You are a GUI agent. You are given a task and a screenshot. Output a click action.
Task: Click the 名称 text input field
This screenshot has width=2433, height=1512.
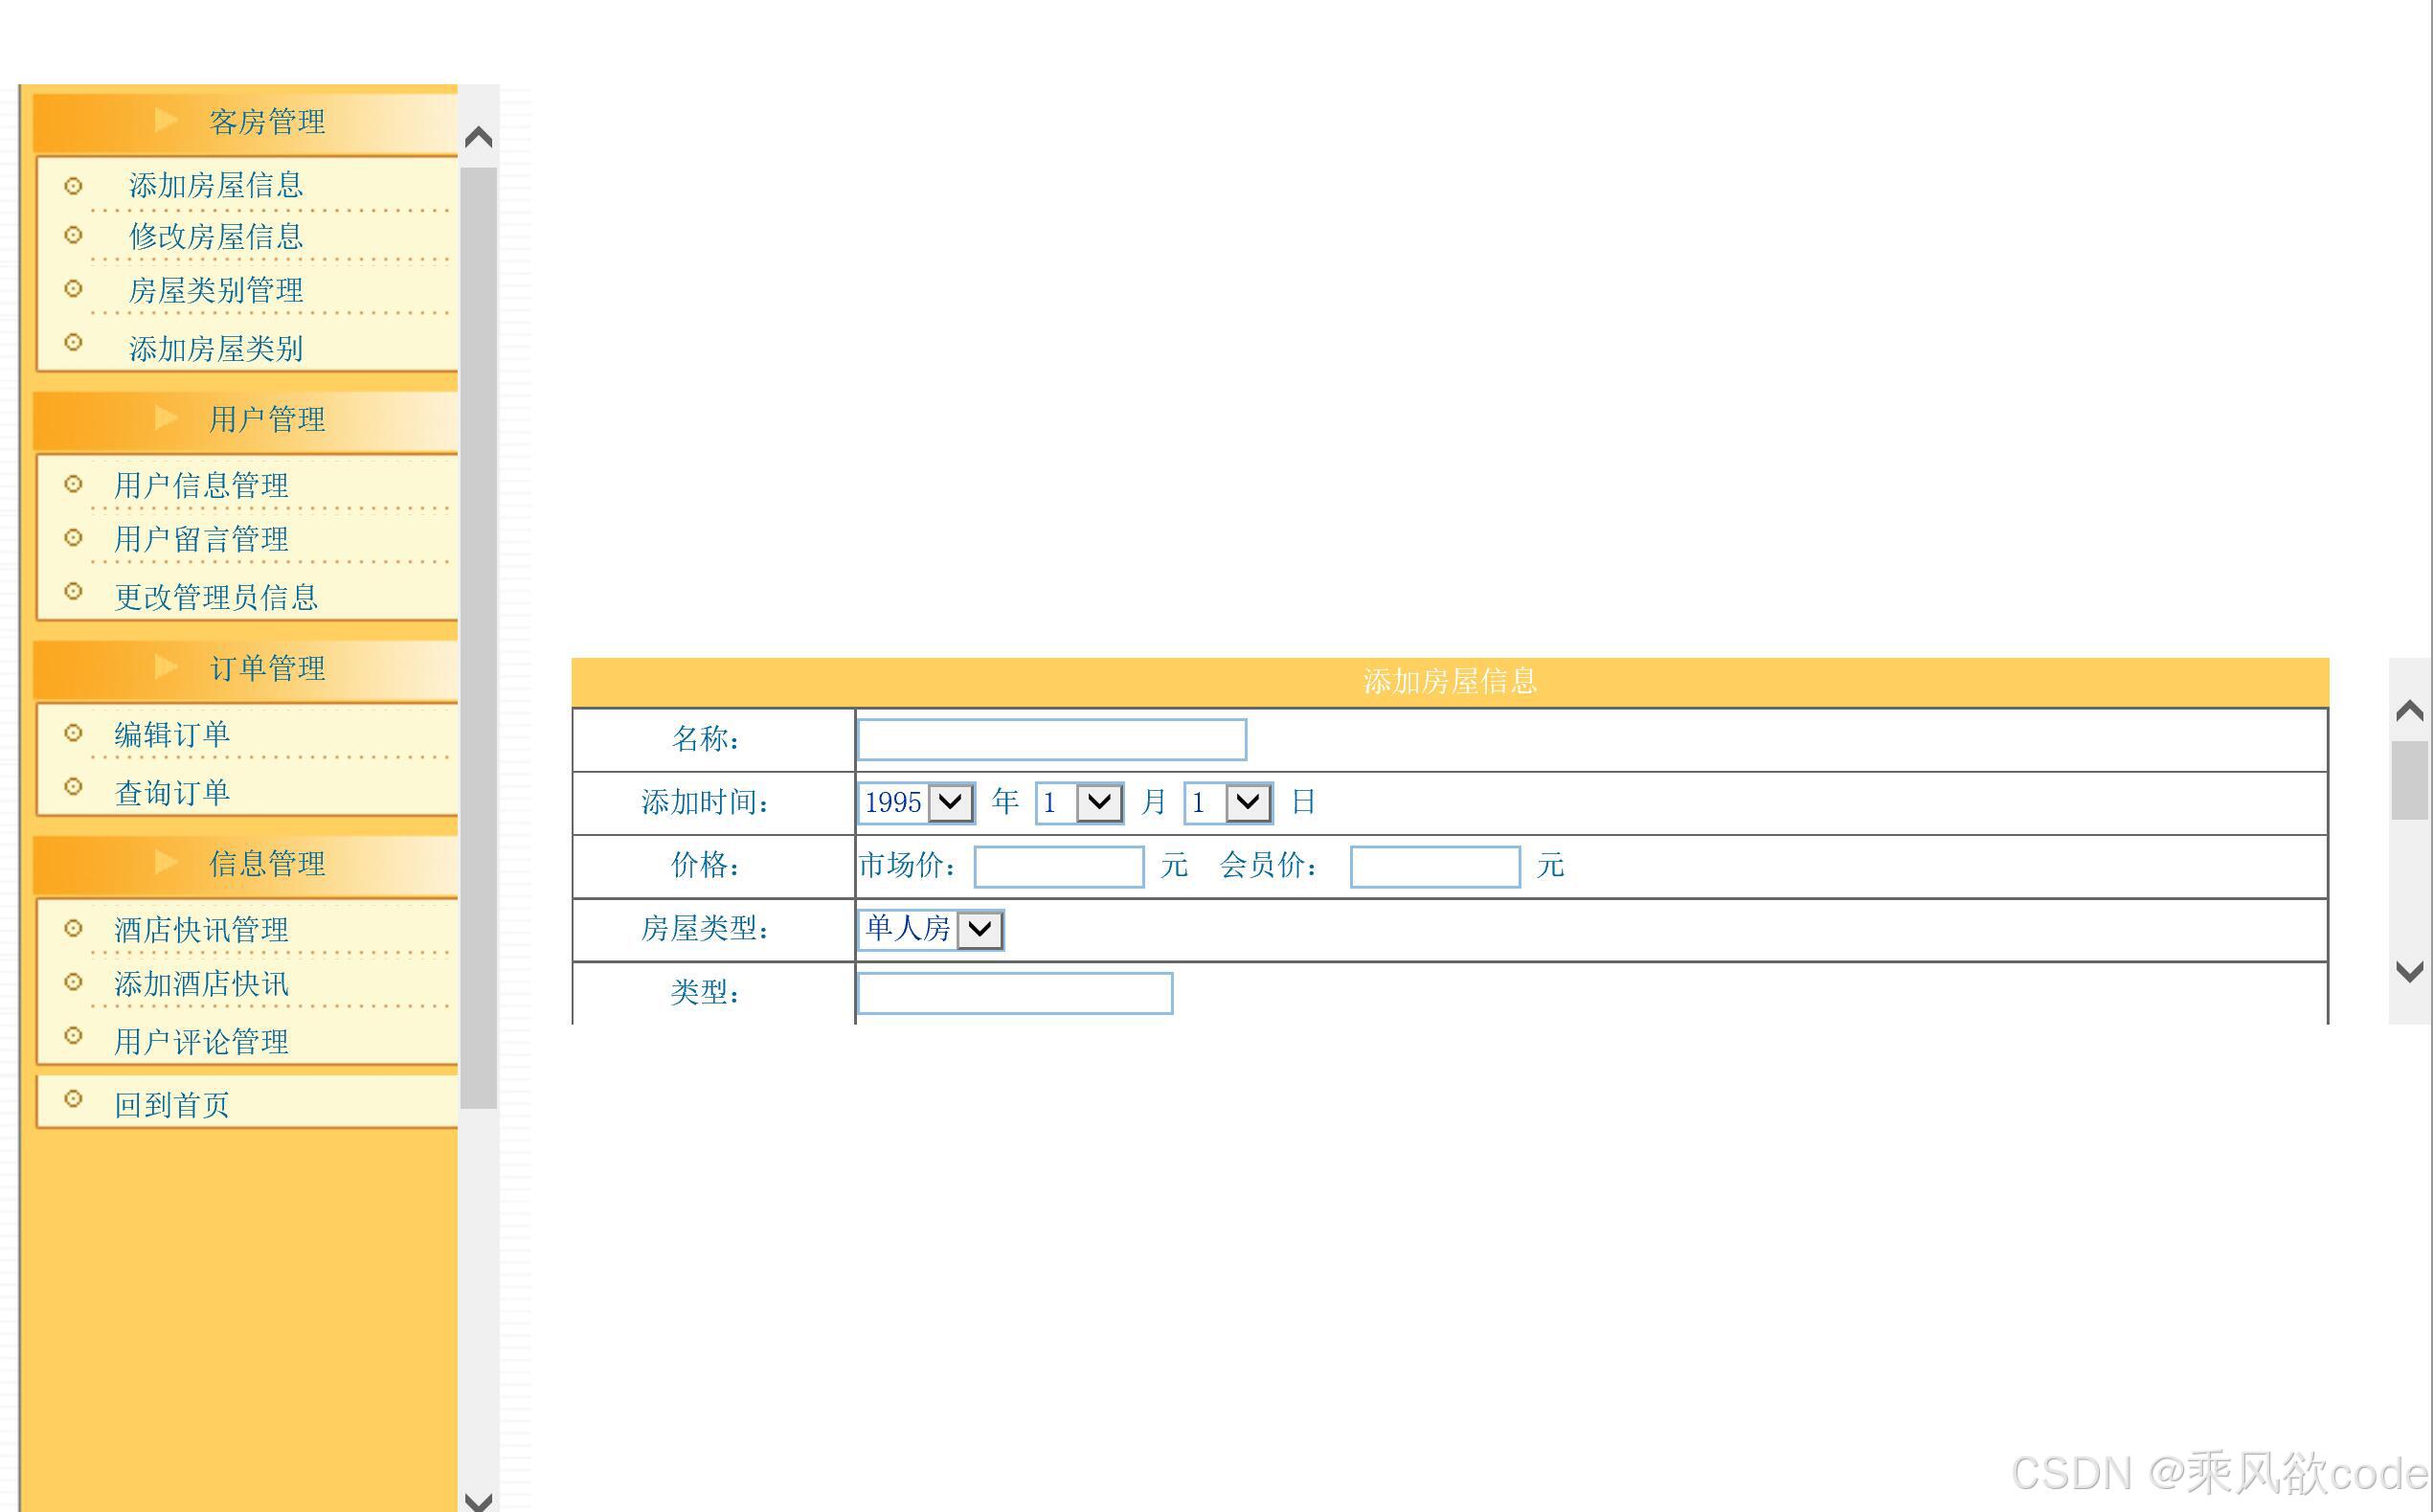tap(1051, 740)
